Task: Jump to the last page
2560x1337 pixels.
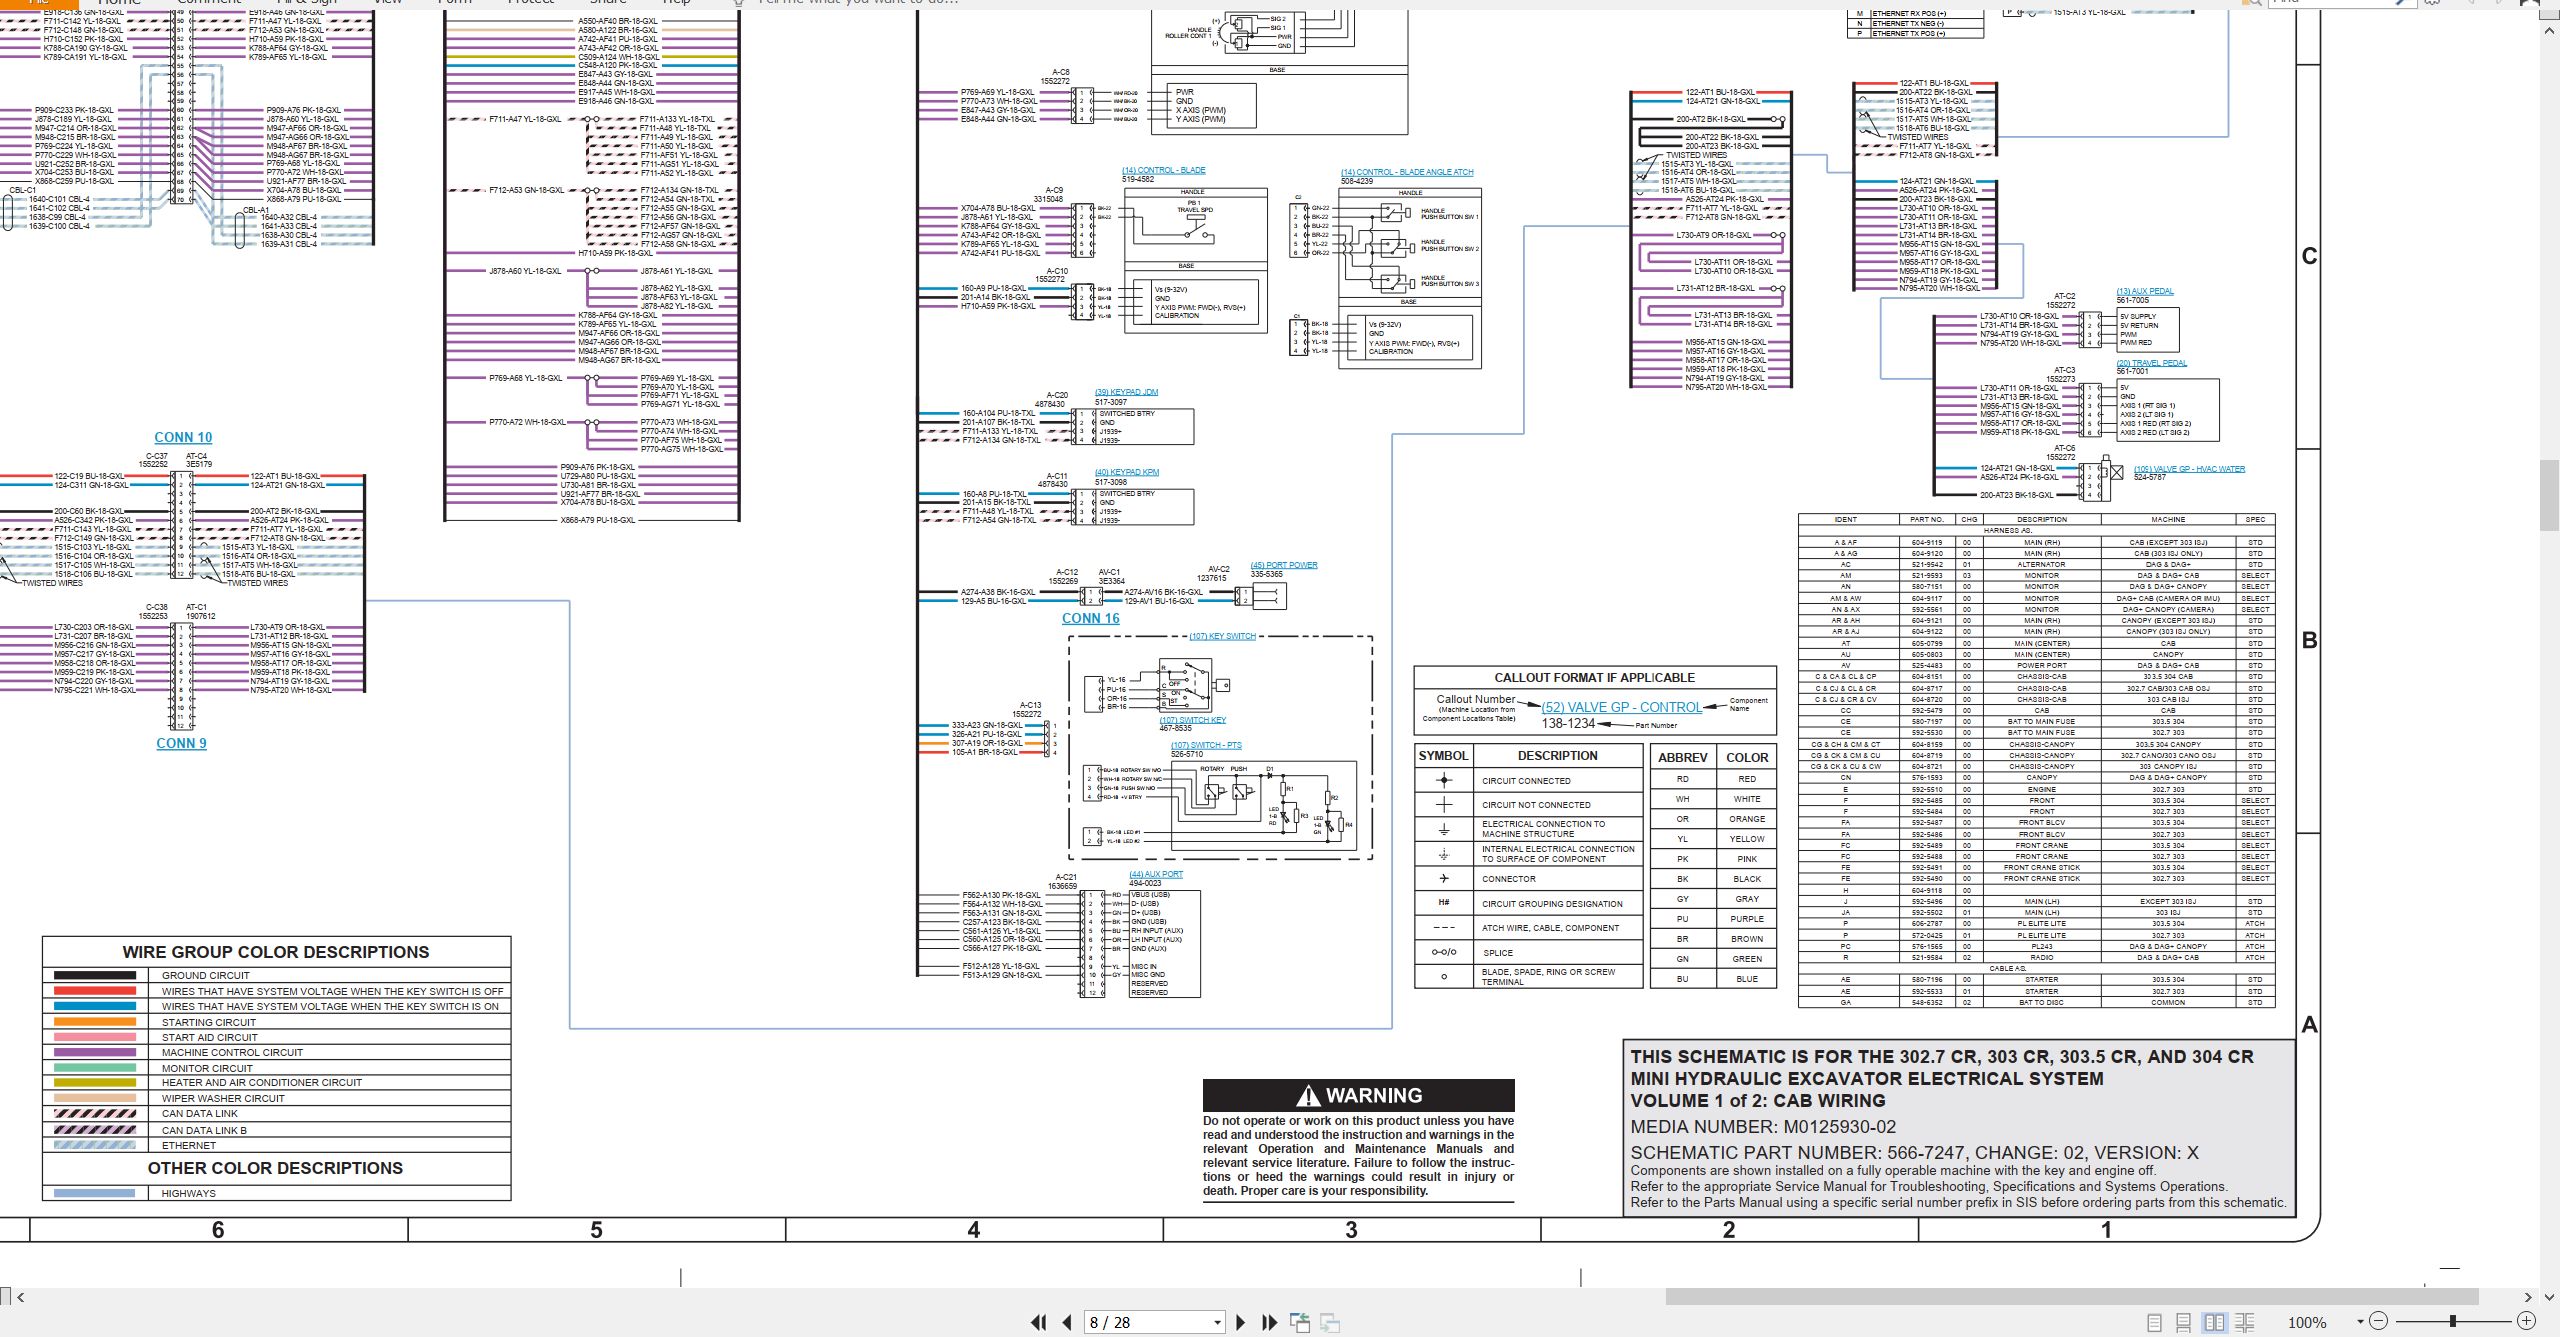Action: [1270, 1322]
